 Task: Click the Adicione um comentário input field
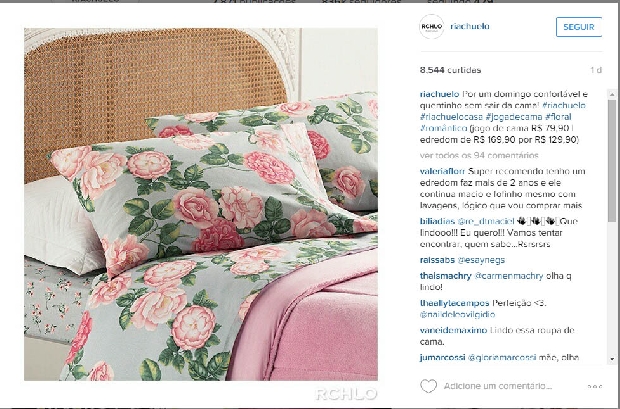[x=497, y=386]
